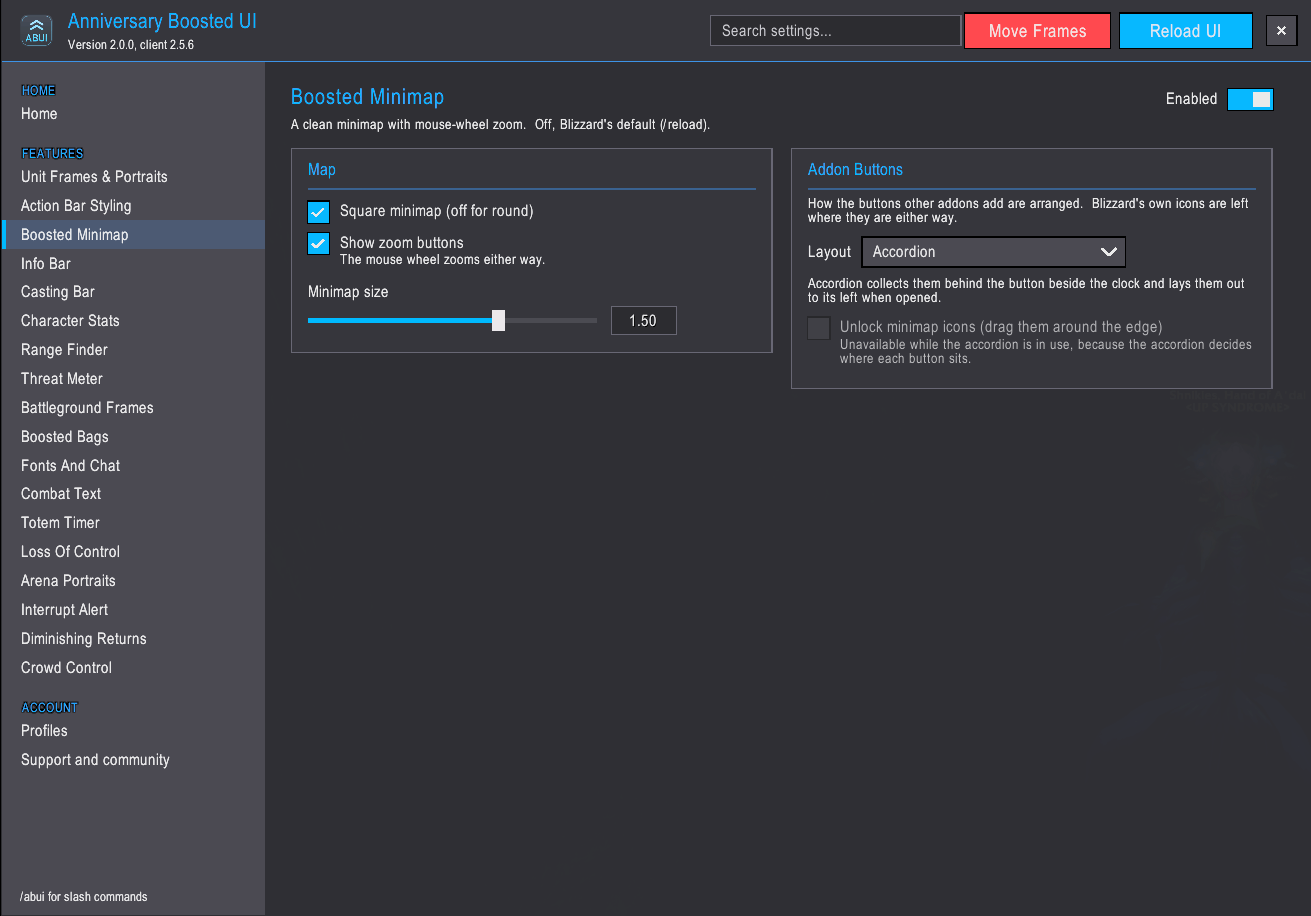
Task: Click the FEATURES sidebar category label
Action: [x=52, y=153]
